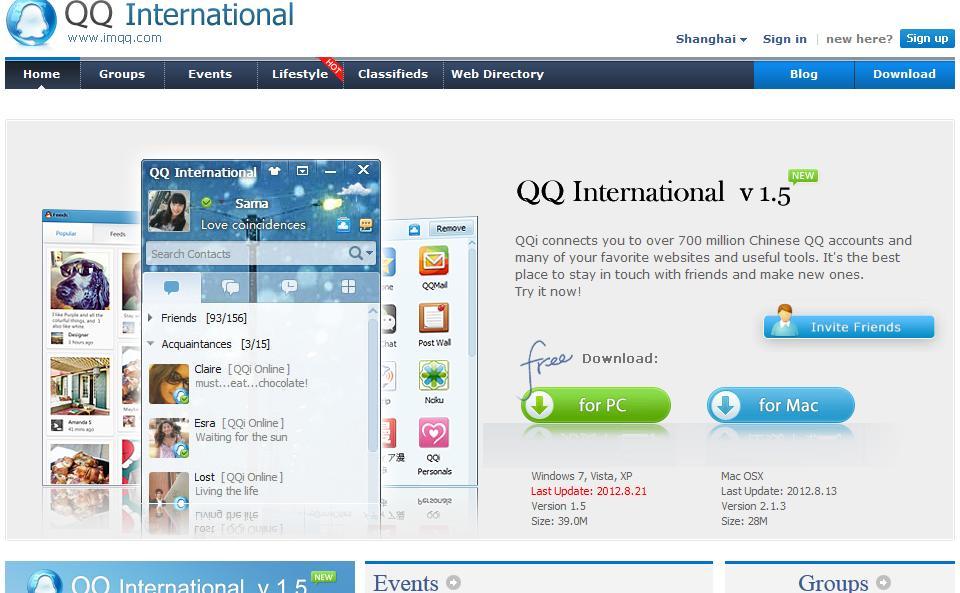Click Esra's avatar in contact list
The height and width of the screenshot is (593, 960).
(169, 438)
